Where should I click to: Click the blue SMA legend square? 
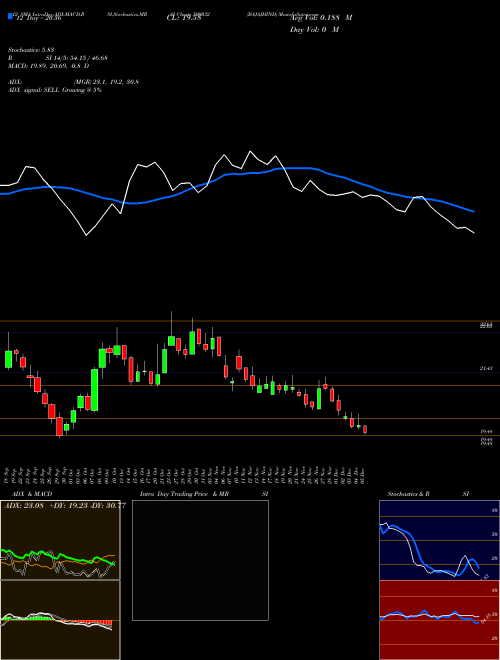pos(10,16)
